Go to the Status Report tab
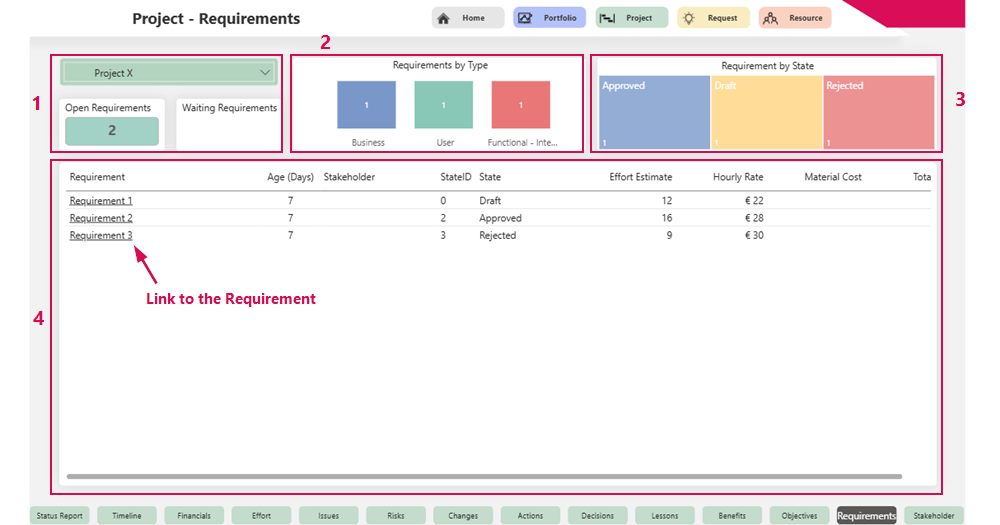 [59, 515]
